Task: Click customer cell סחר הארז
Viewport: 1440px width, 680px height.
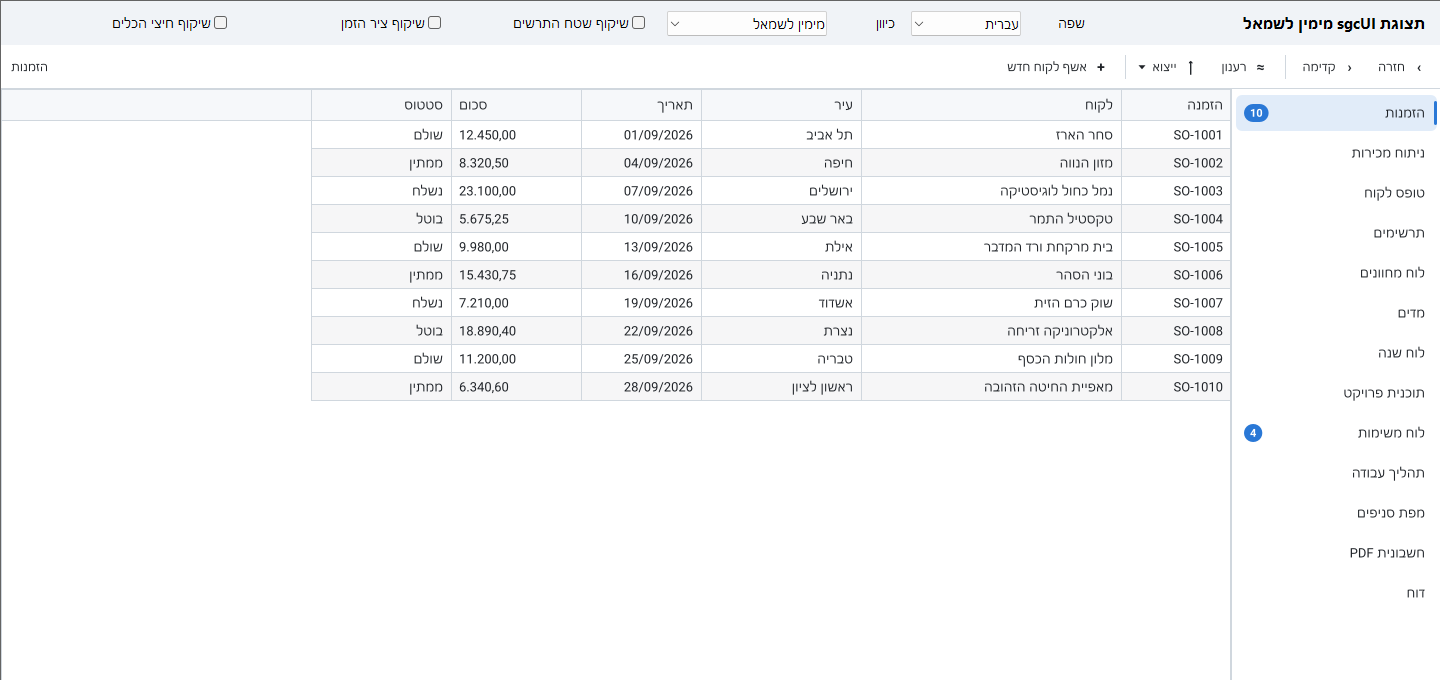Action: (x=992, y=135)
